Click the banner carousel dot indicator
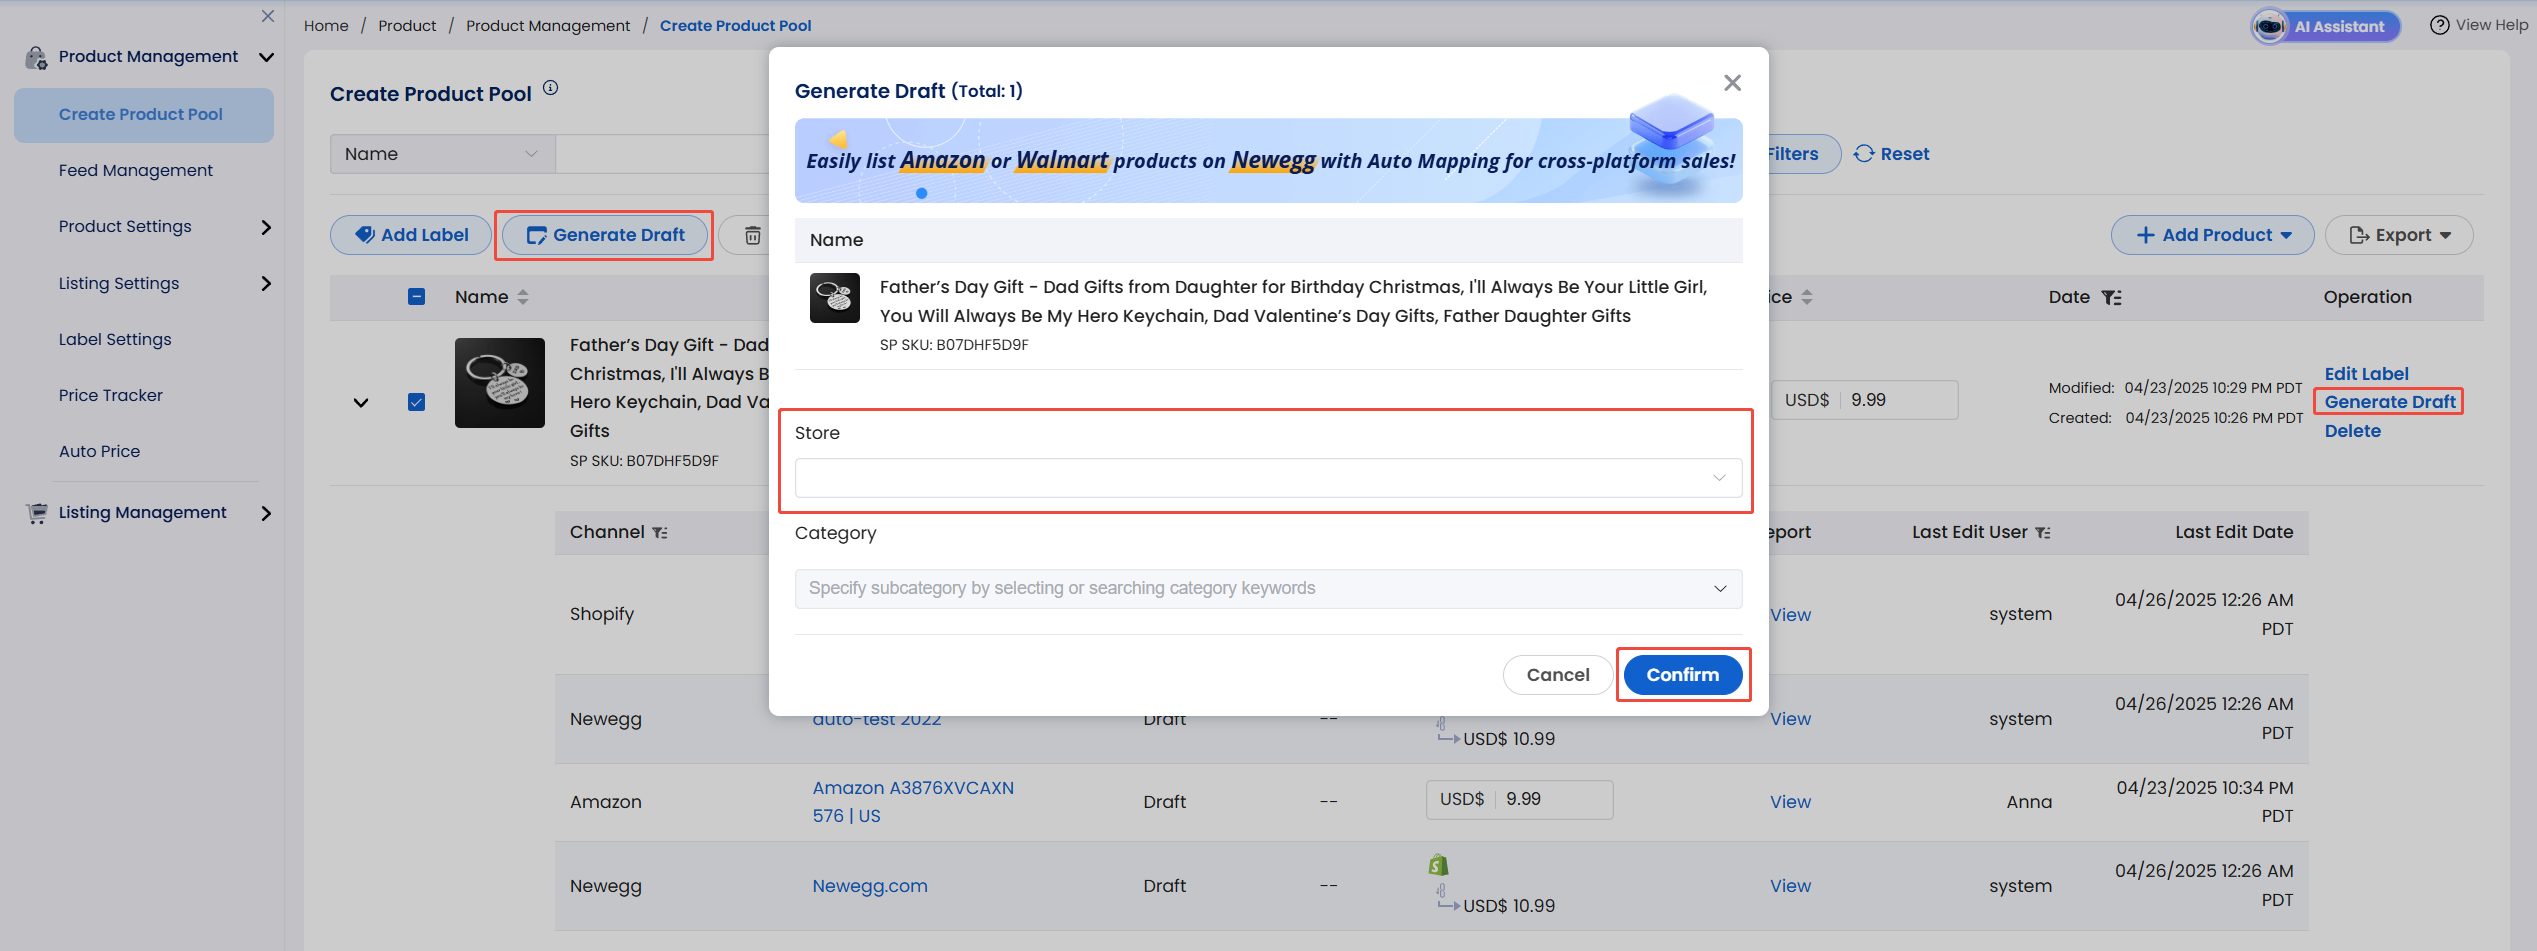2537x951 pixels. pyautogui.click(x=921, y=194)
